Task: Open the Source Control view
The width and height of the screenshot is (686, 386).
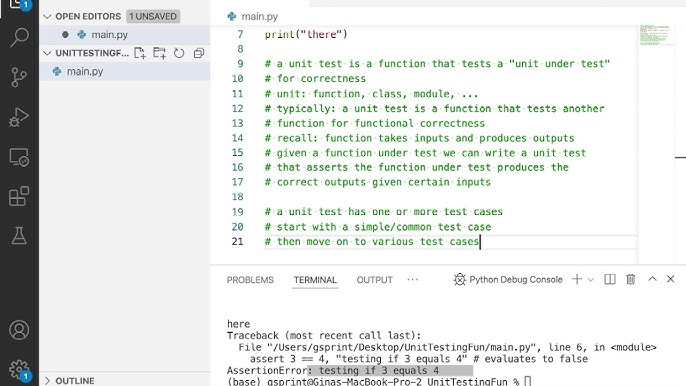Action: click(19, 77)
